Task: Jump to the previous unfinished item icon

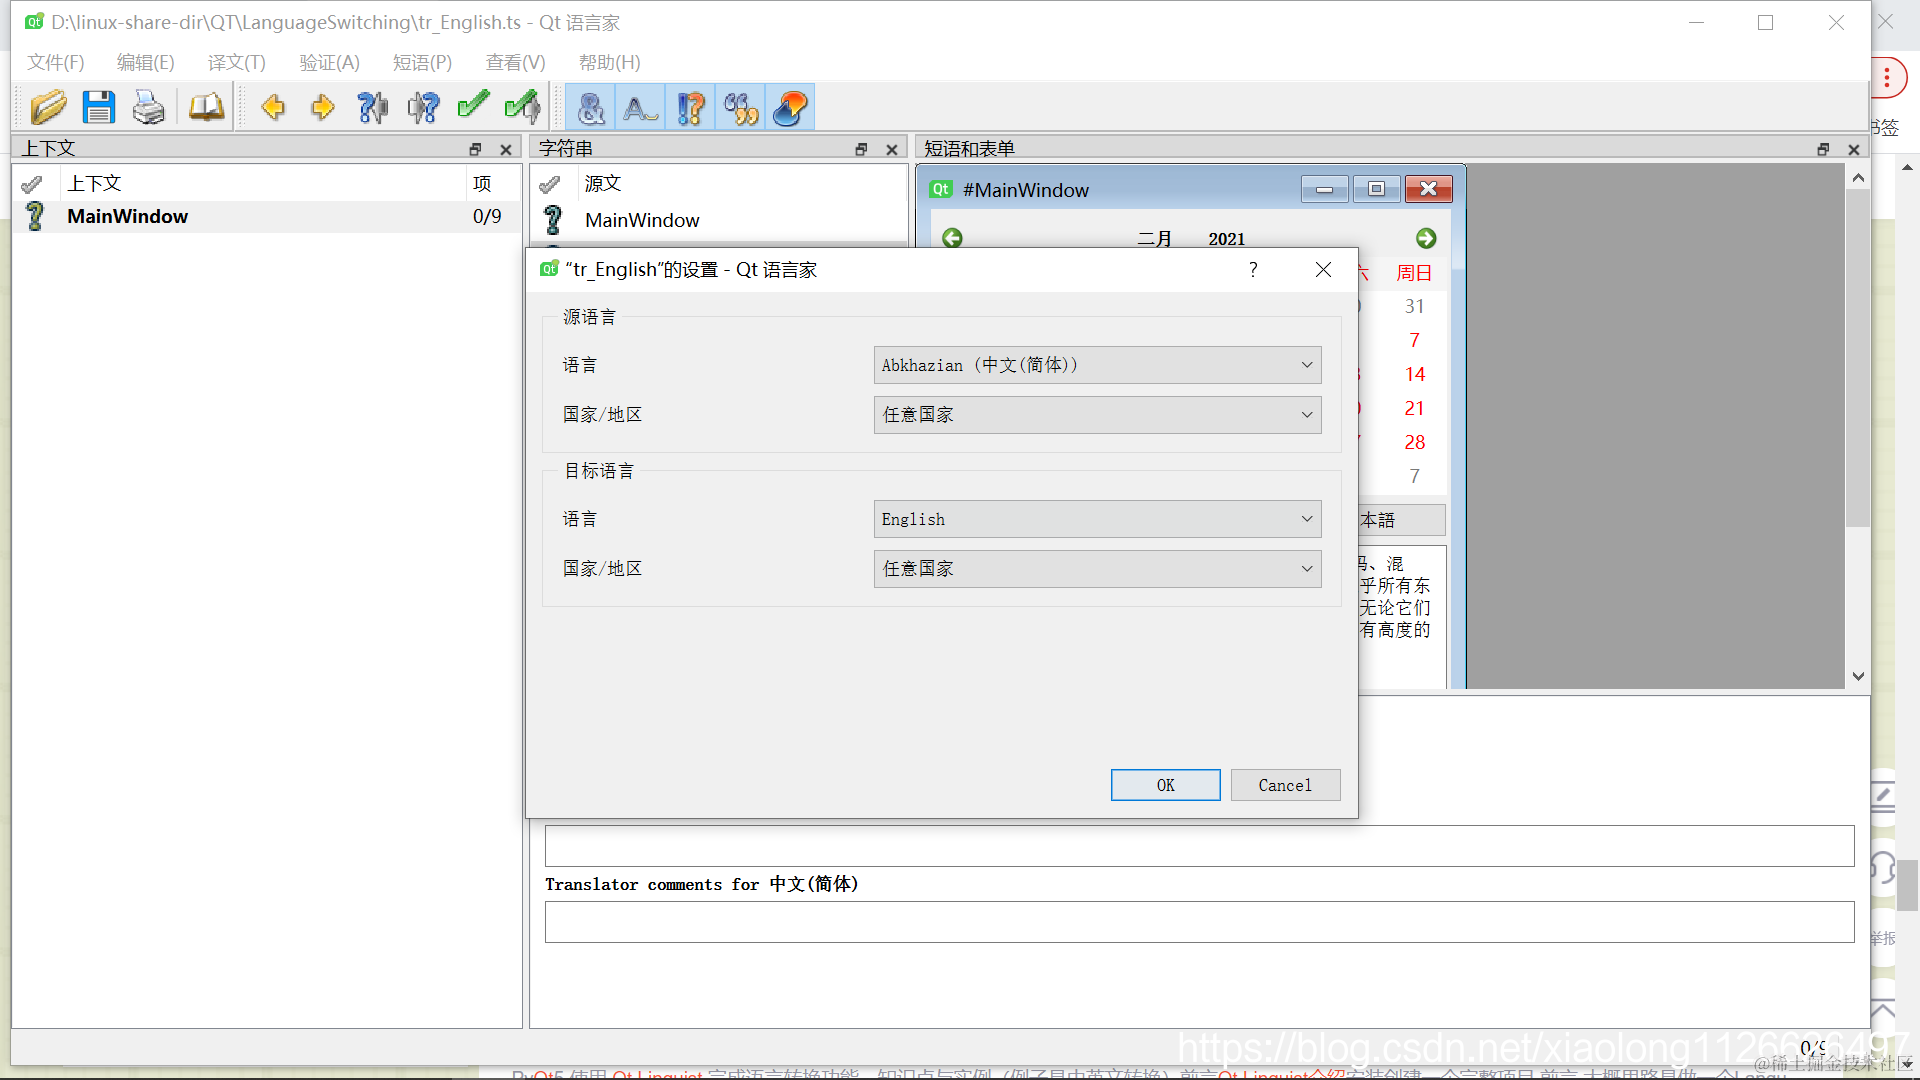Action: [373, 107]
